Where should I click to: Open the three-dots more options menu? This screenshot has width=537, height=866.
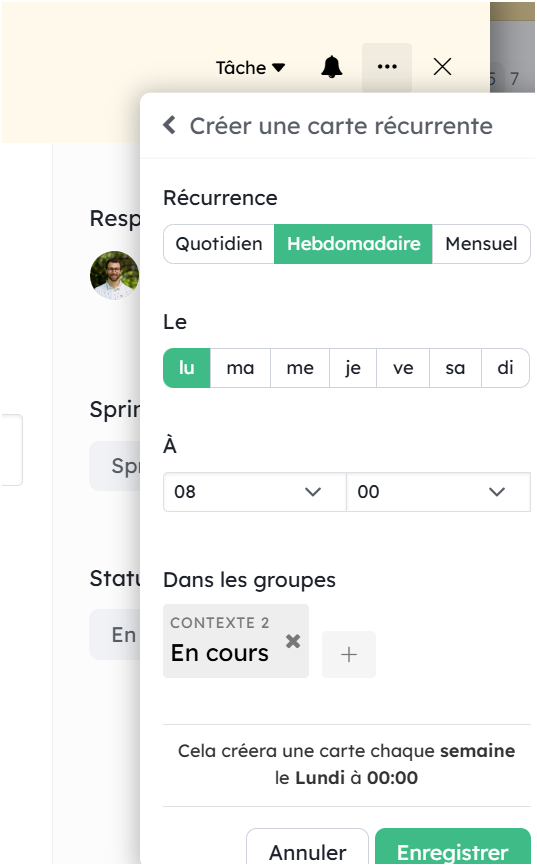click(x=387, y=67)
